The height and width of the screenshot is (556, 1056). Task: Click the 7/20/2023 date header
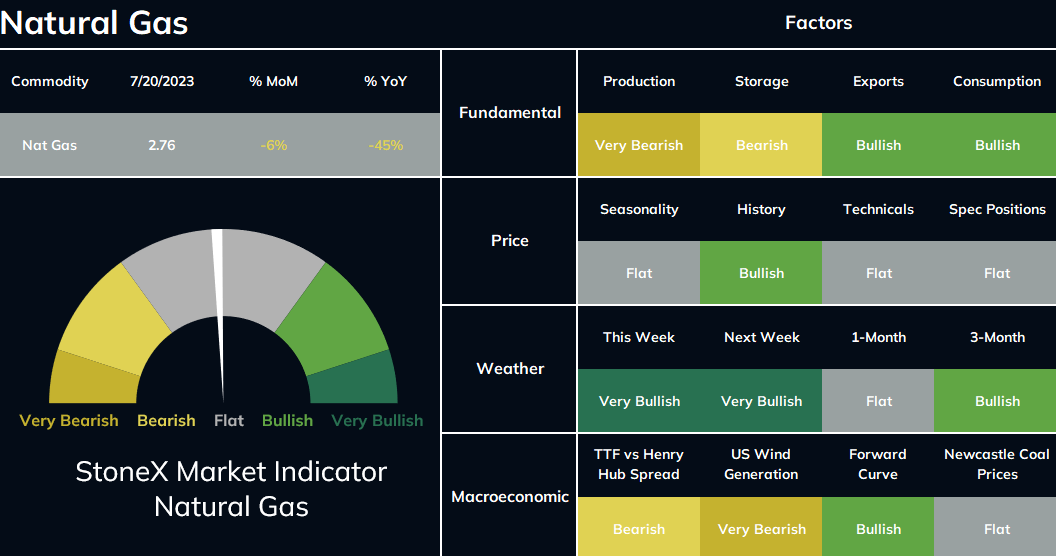[x=162, y=81]
